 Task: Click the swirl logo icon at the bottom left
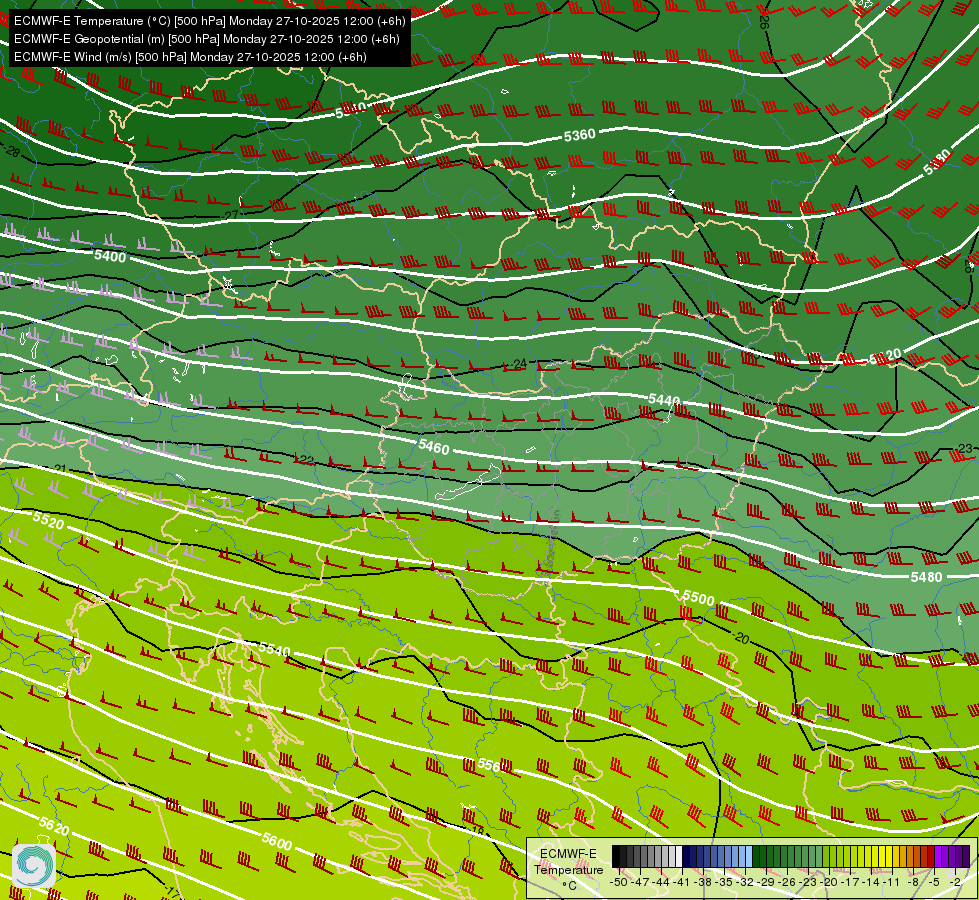pos(34,865)
